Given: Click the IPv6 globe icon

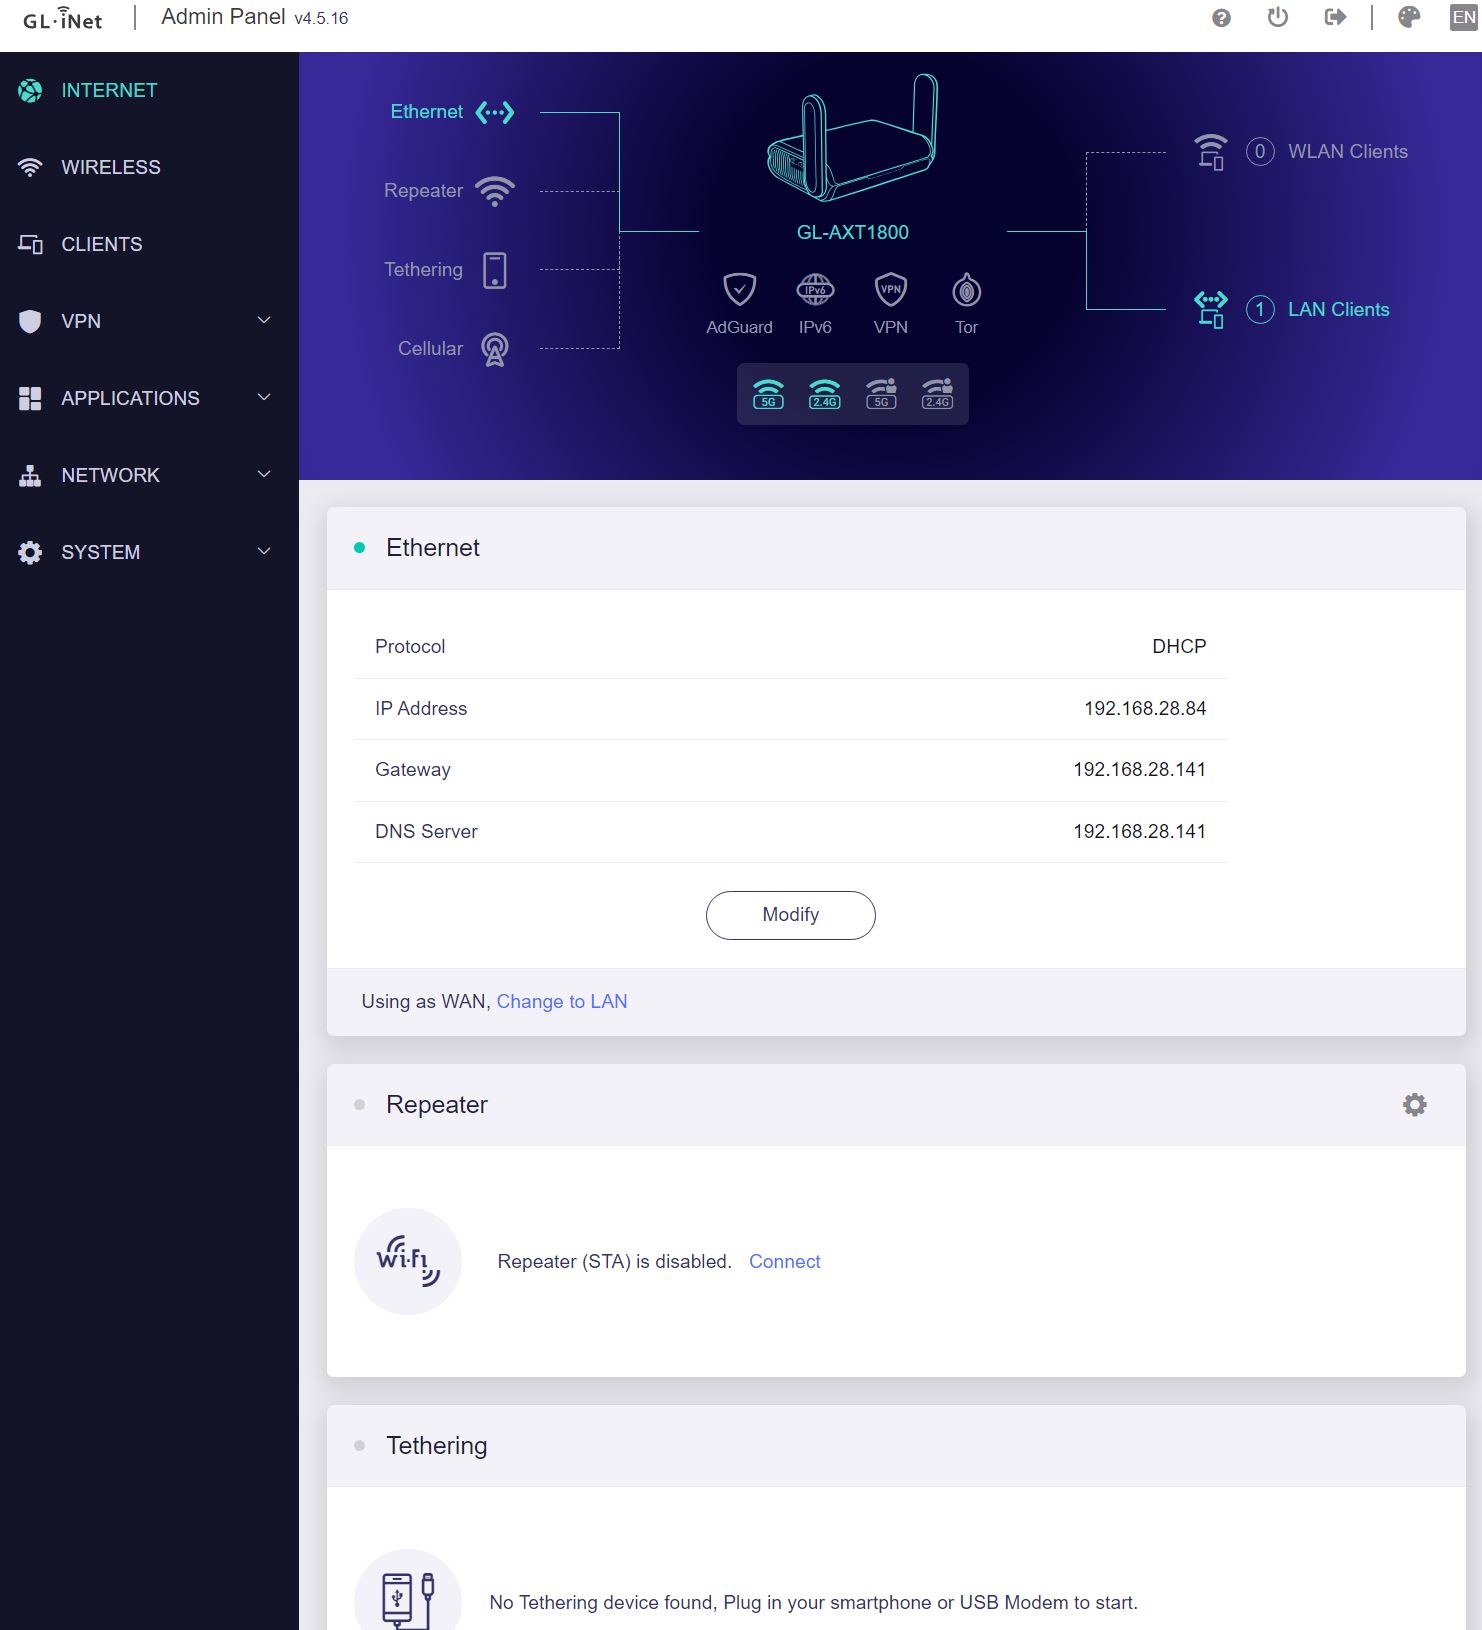Looking at the screenshot, I should (x=815, y=290).
